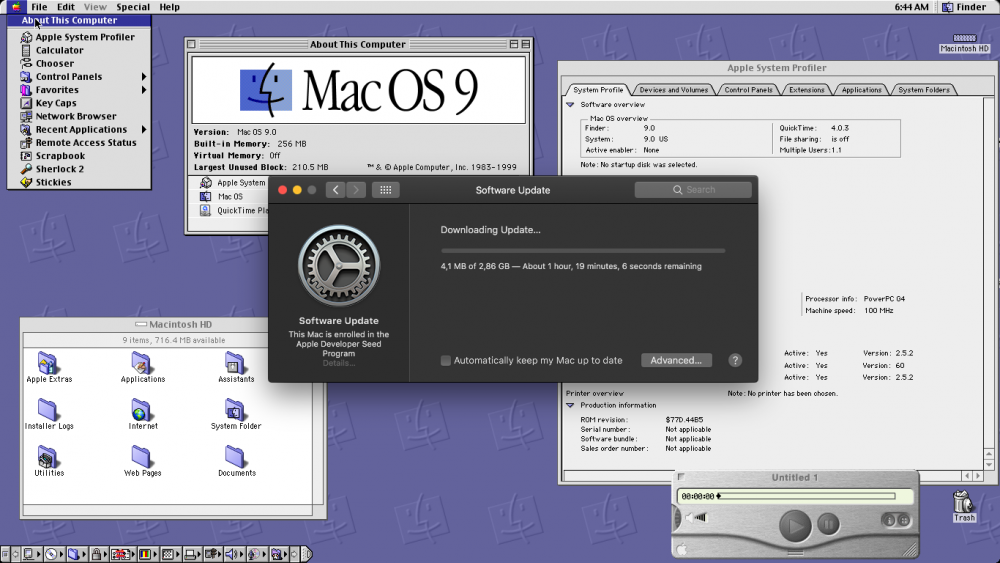Enable Automatically keep my Mac up to date
This screenshot has width=1000, height=563.
446,361
